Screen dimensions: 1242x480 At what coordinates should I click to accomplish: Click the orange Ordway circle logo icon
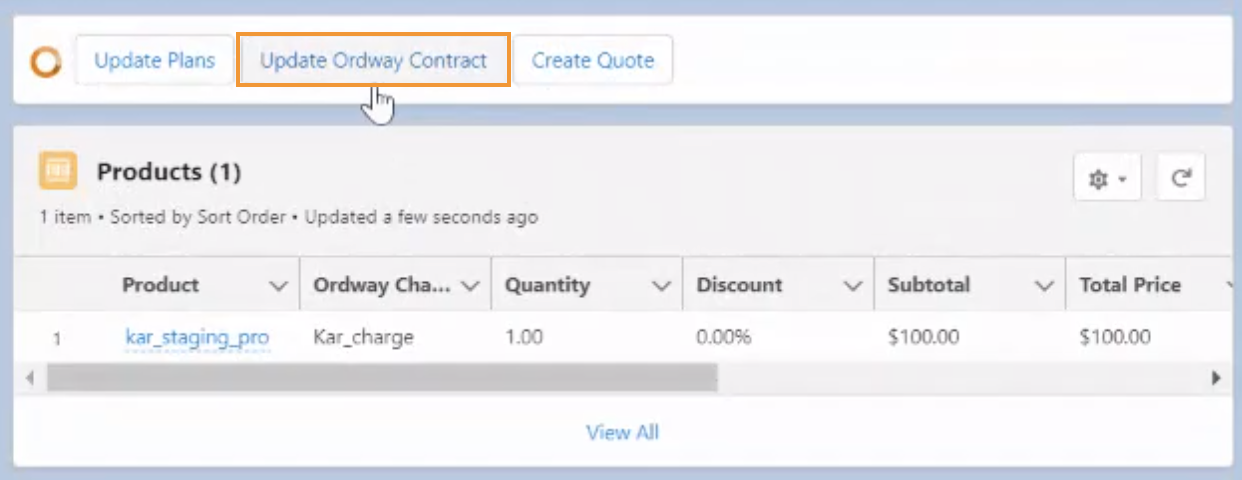[x=45, y=61]
